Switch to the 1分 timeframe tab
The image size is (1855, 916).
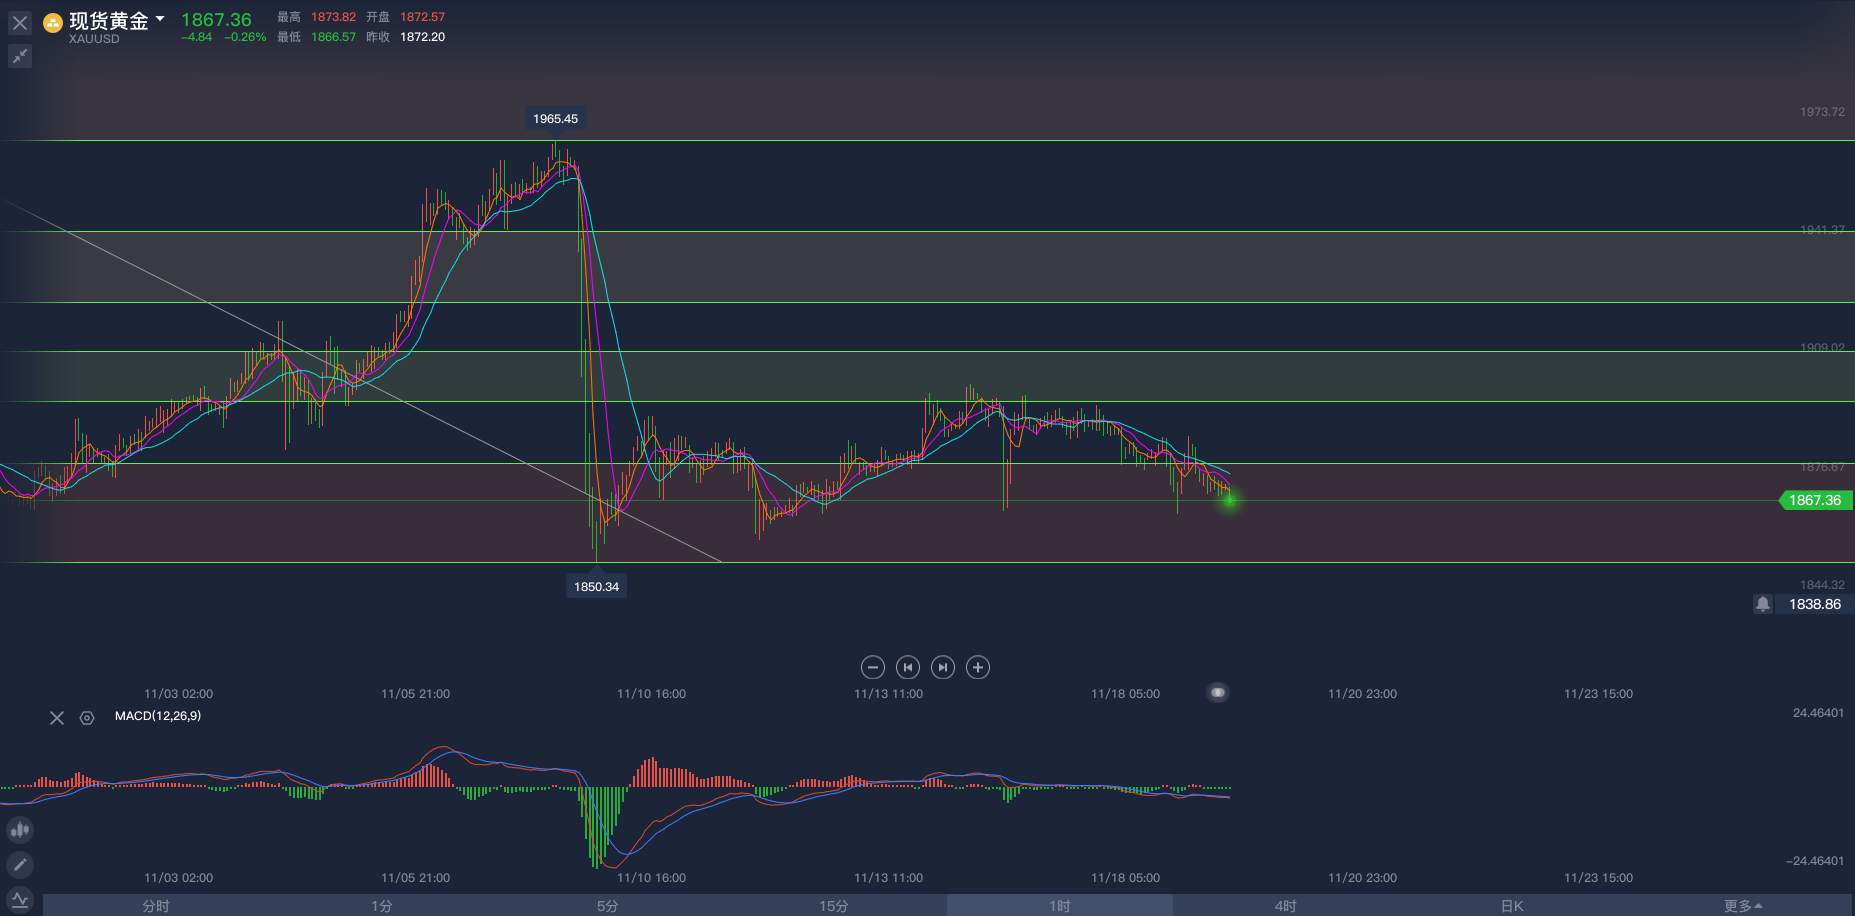click(x=382, y=906)
